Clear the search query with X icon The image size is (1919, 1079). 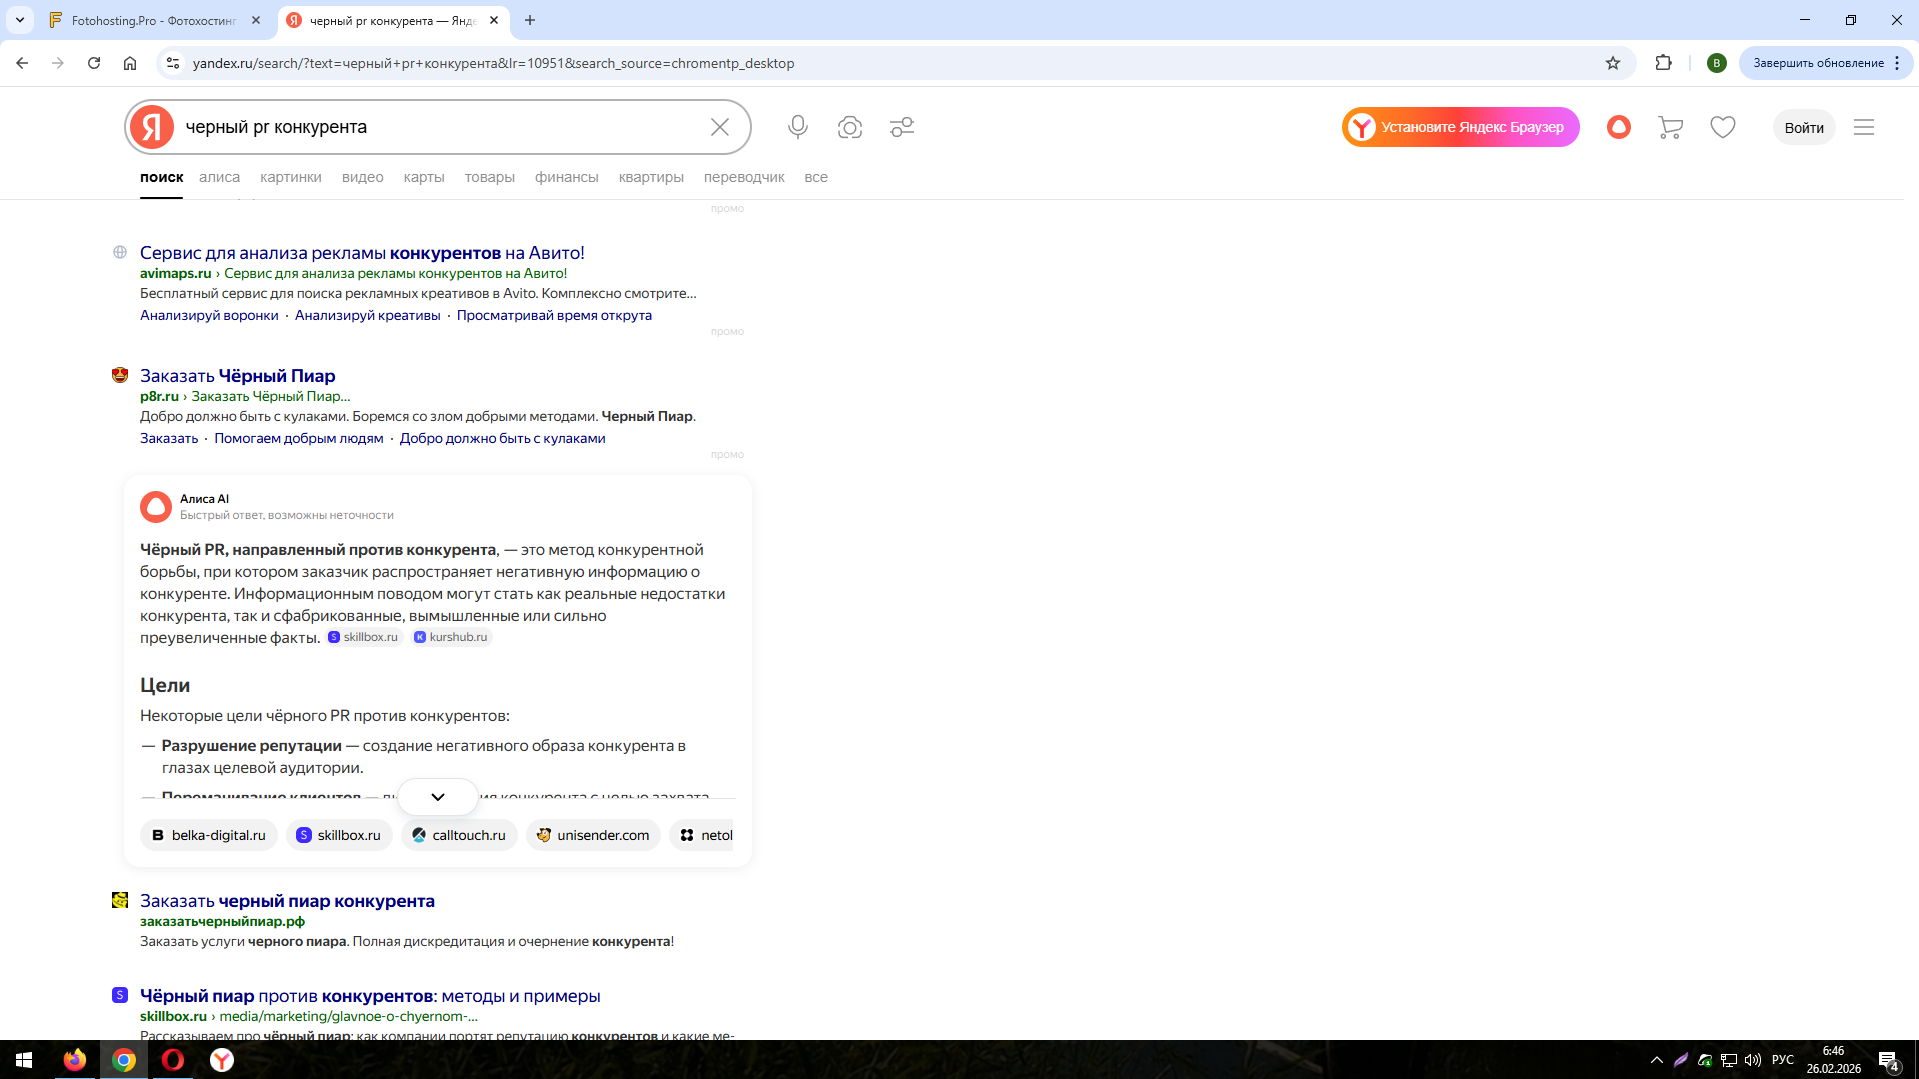(720, 127)
